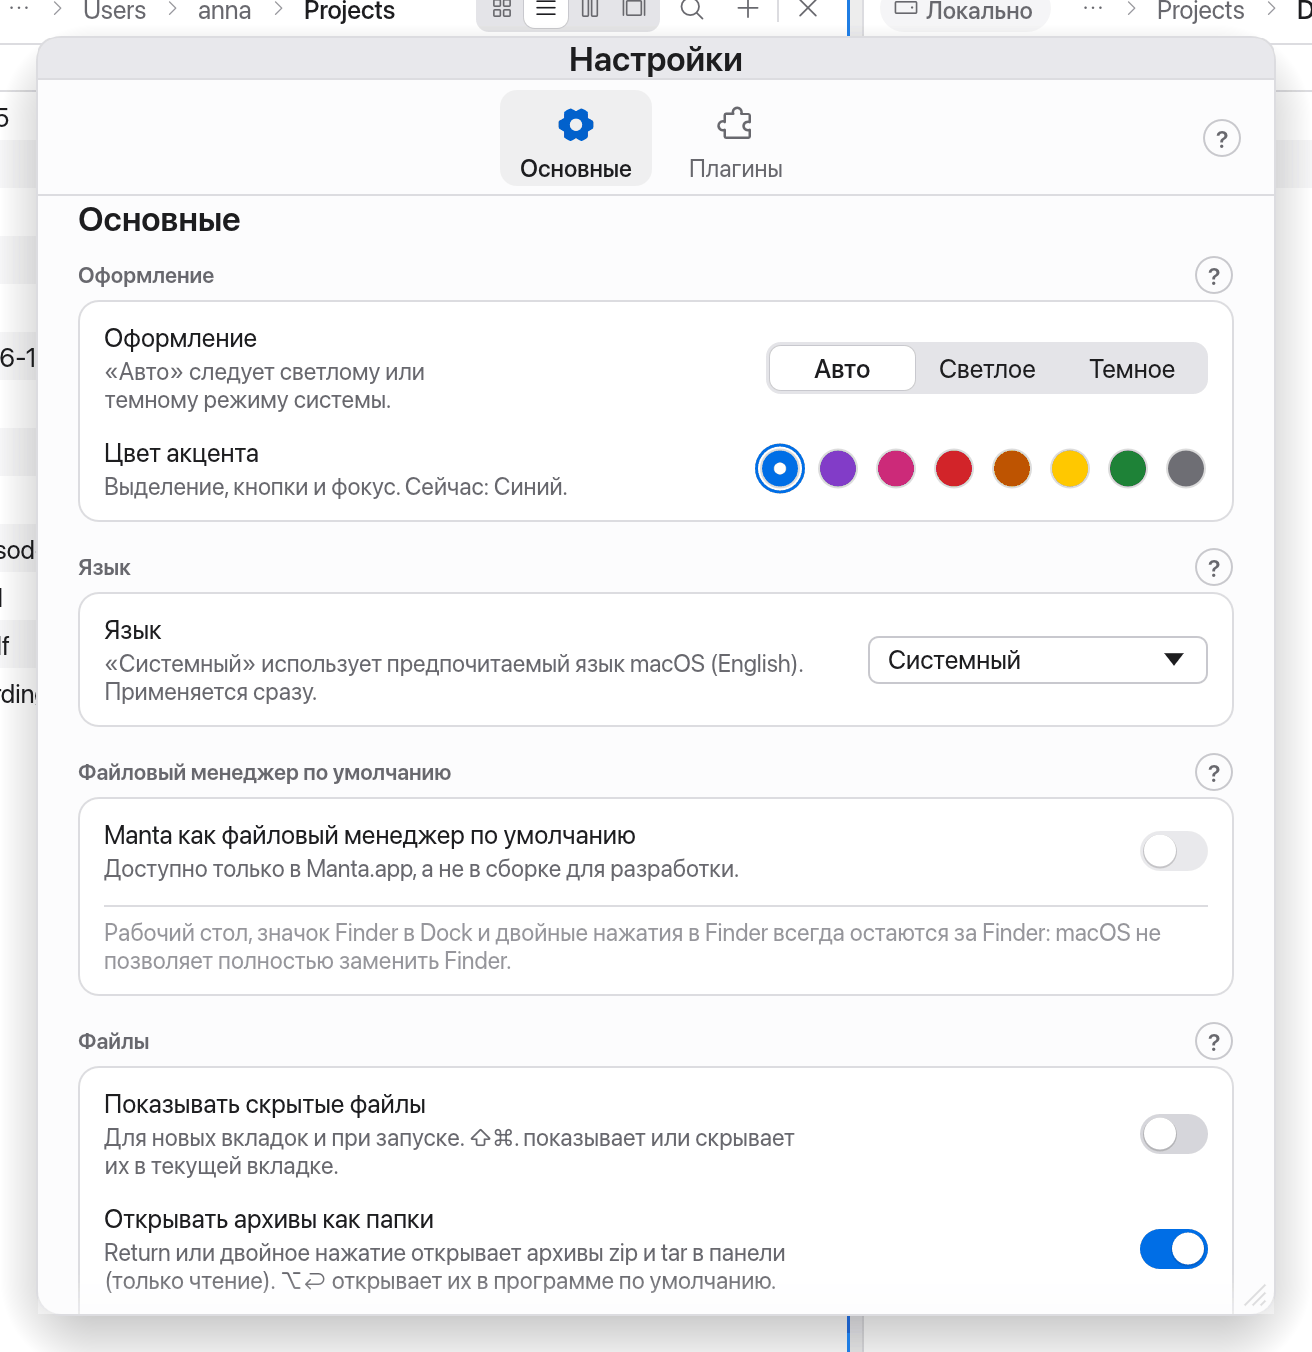
Task: Open the Локально location selector
Action: pos(965,11)
